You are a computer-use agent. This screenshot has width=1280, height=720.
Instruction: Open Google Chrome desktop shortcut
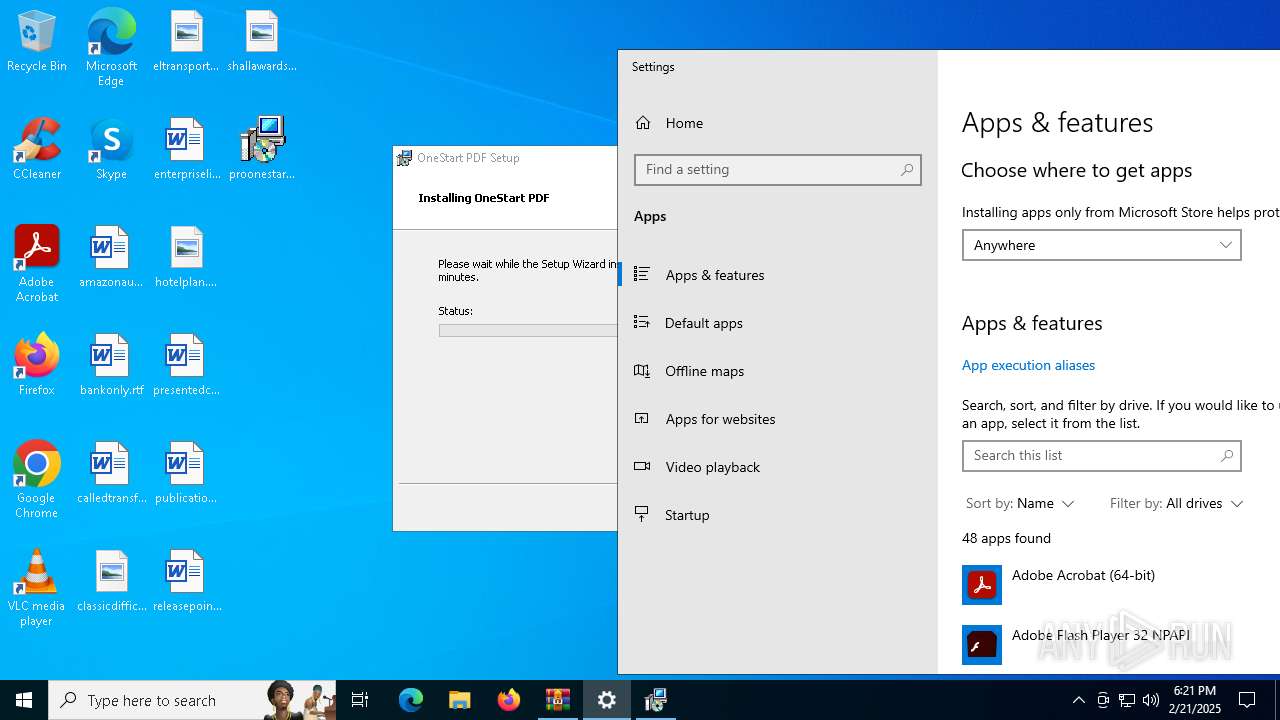37,480
